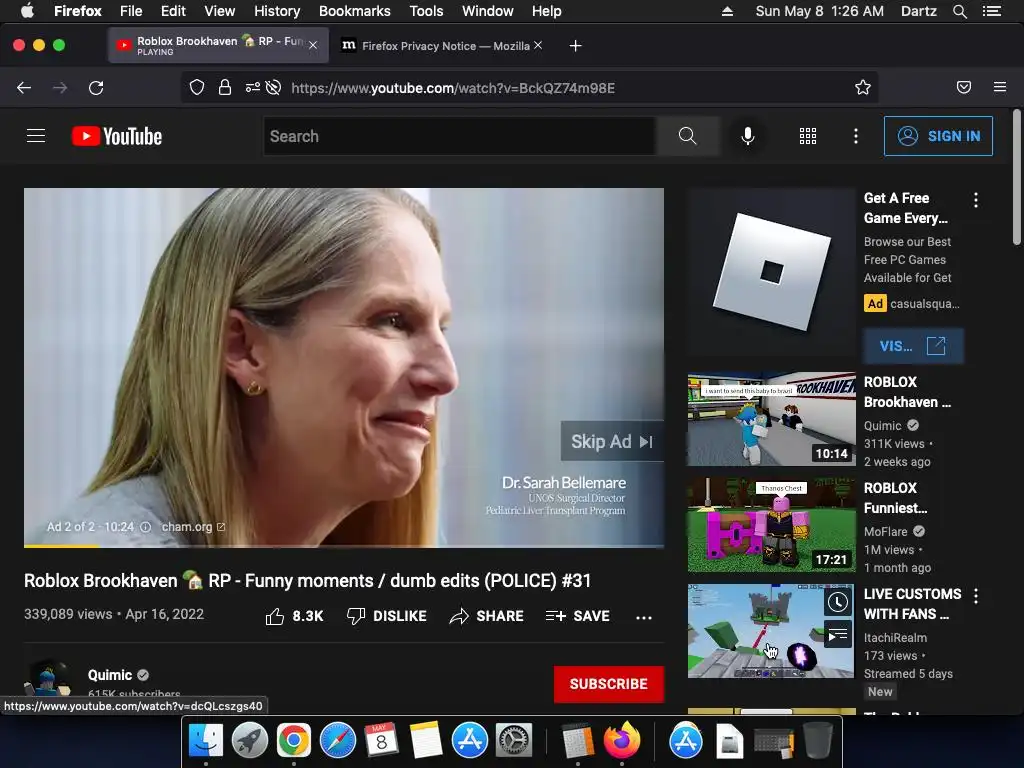Open the permissions icon in address bar

coord(252,88)
